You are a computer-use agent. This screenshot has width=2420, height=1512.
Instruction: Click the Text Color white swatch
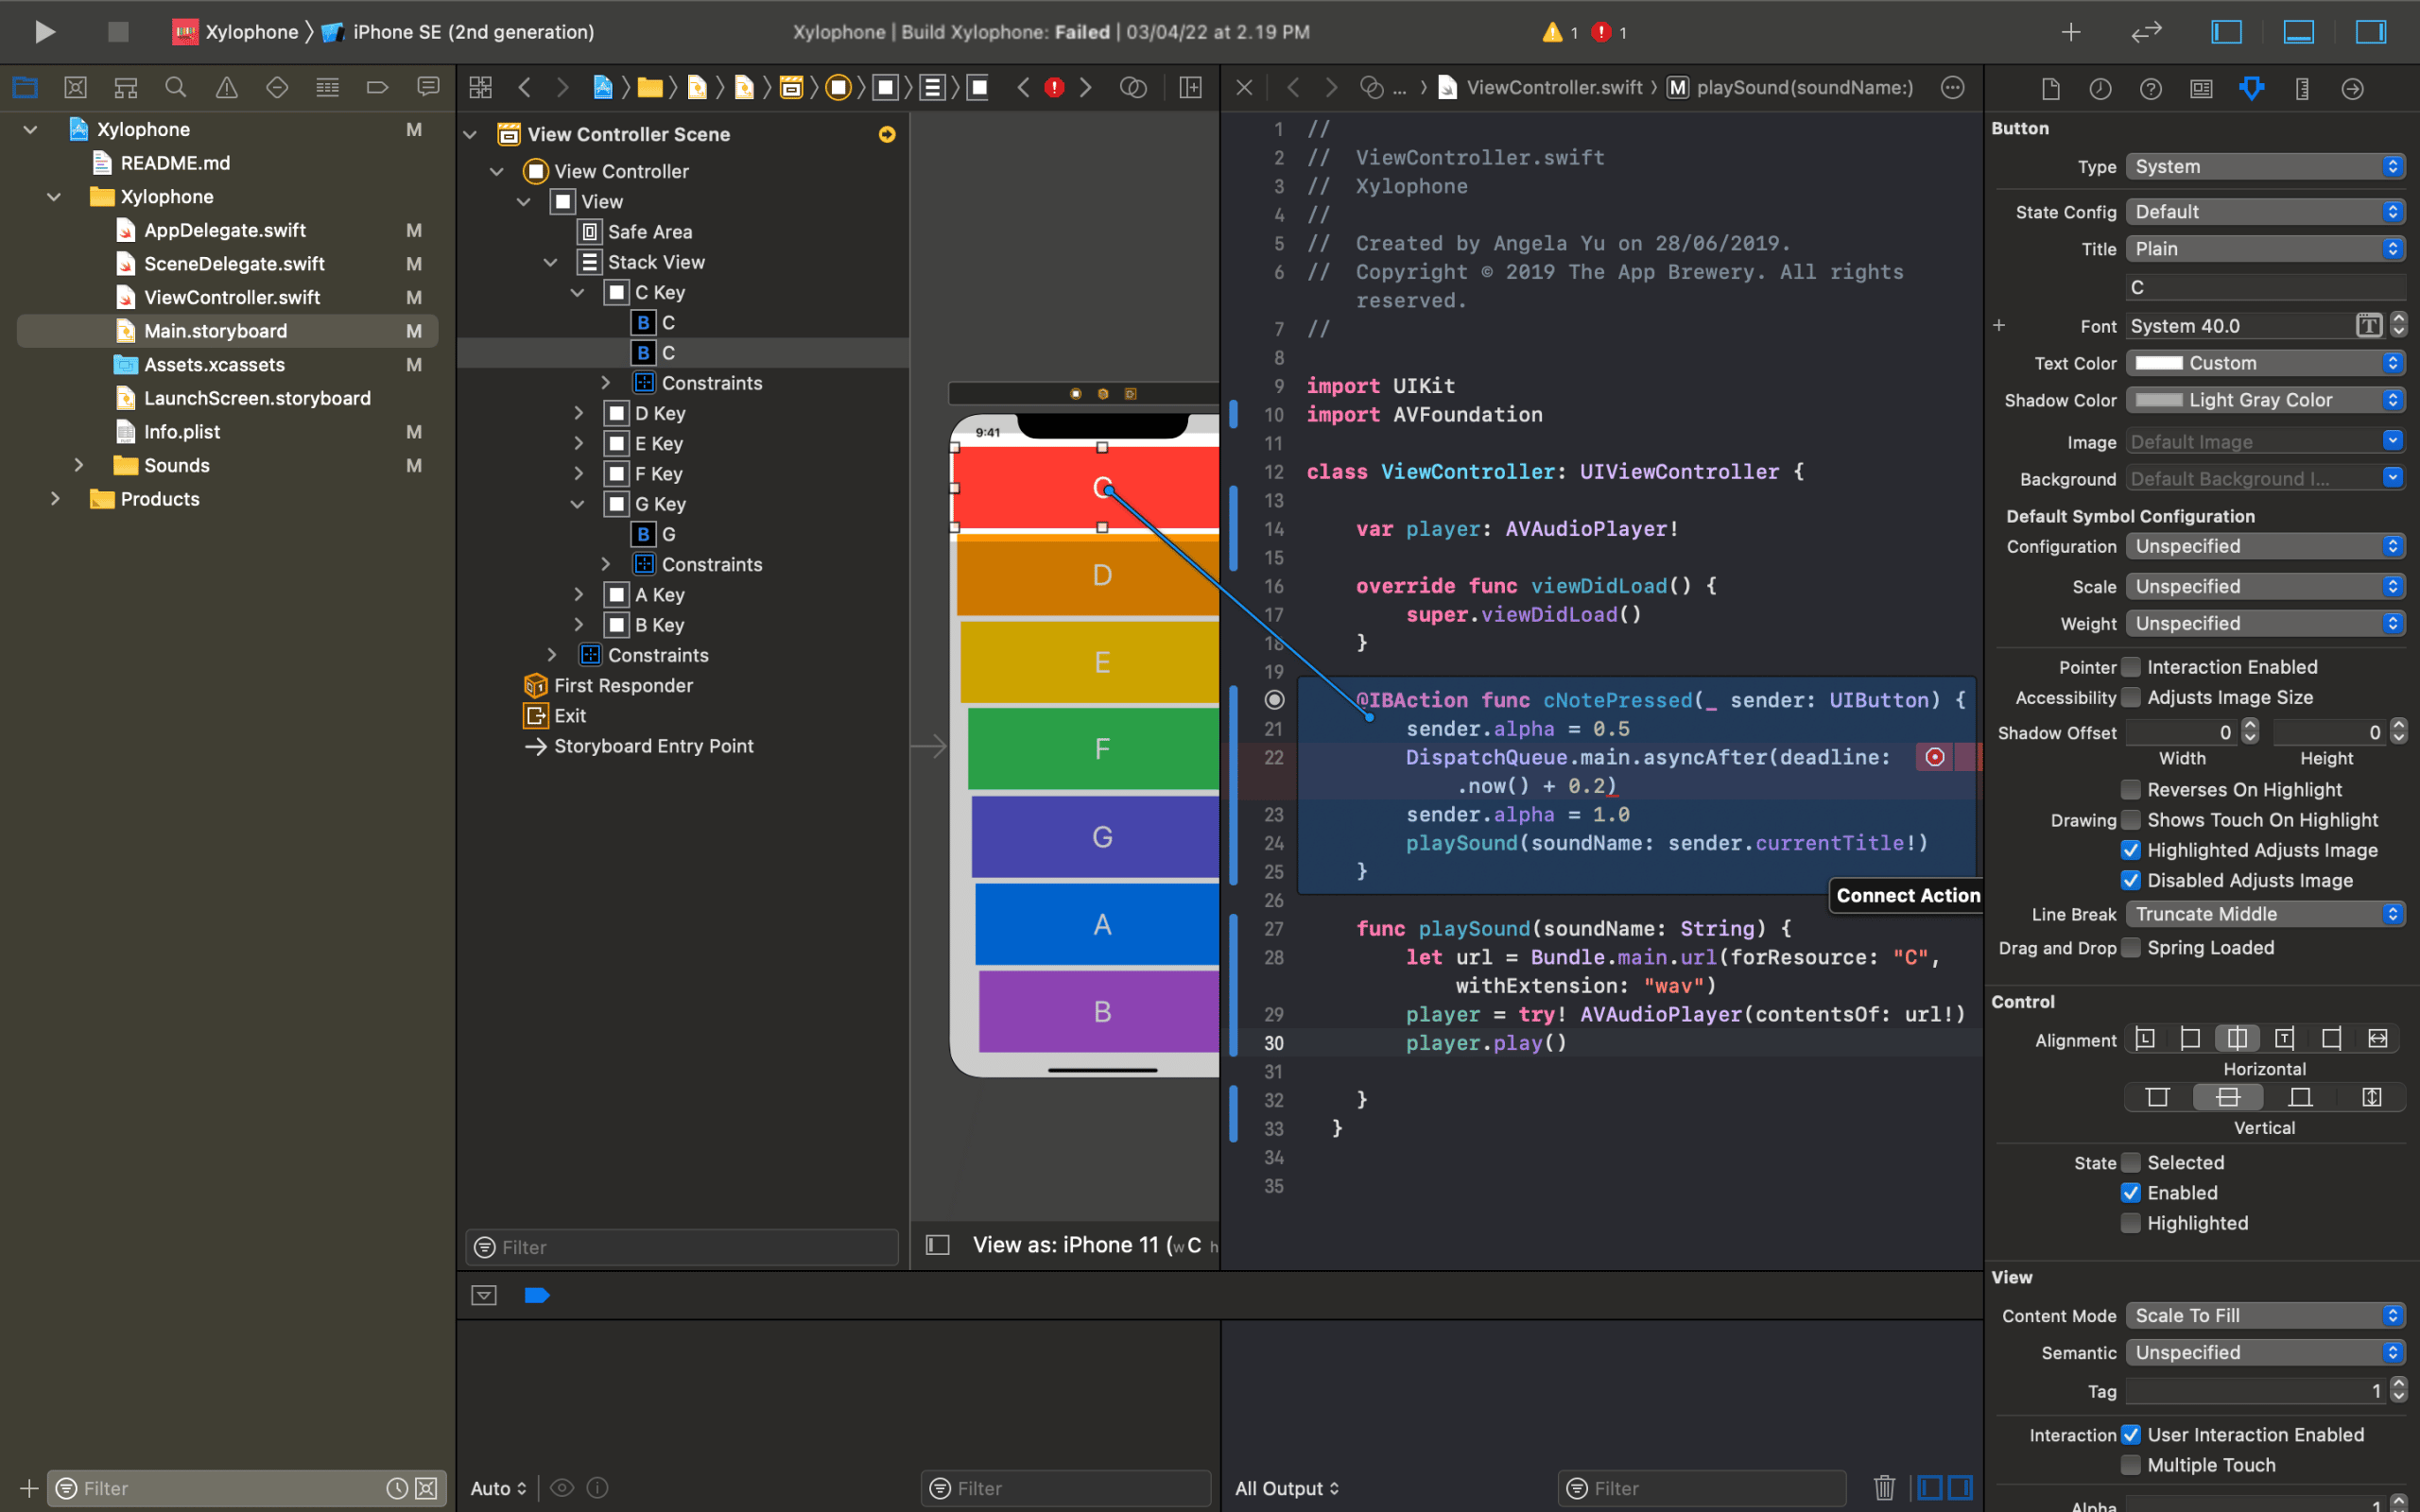tap(2159, 363)
